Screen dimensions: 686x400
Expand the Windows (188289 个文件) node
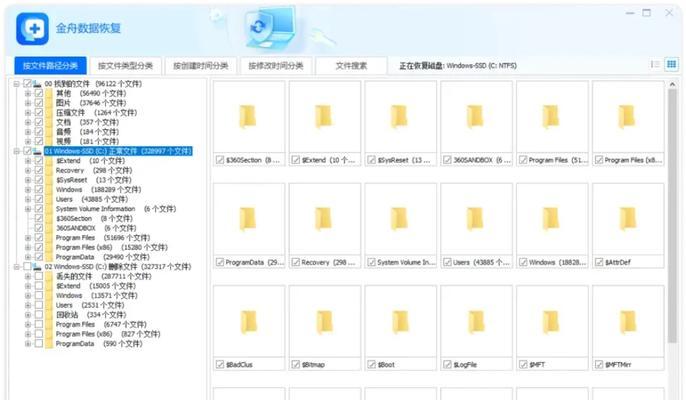(28, 189)
